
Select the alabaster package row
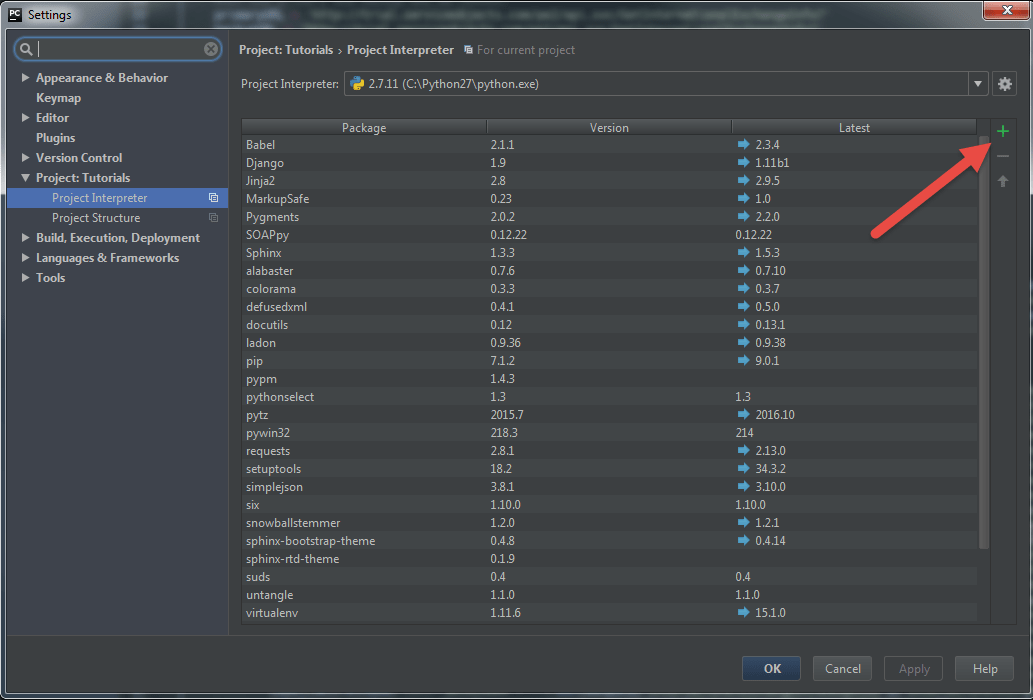(x=609, y=271)
